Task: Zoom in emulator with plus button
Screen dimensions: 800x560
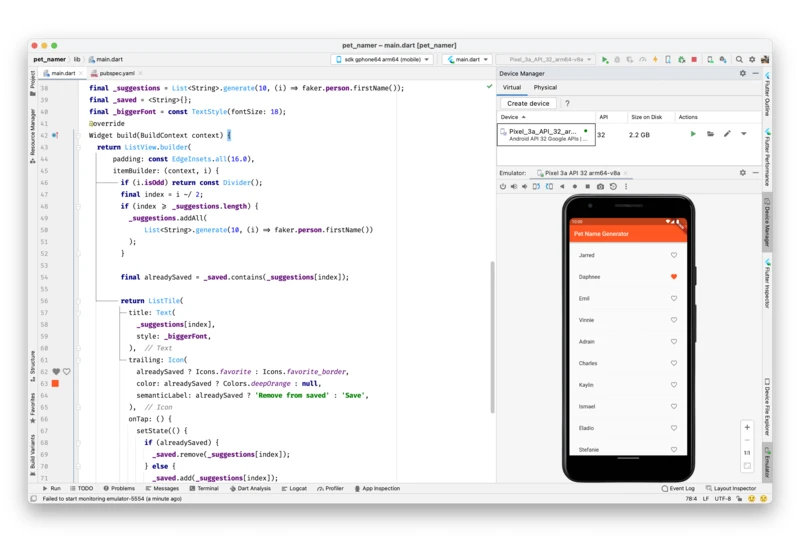Action: (x=747, y=427)
